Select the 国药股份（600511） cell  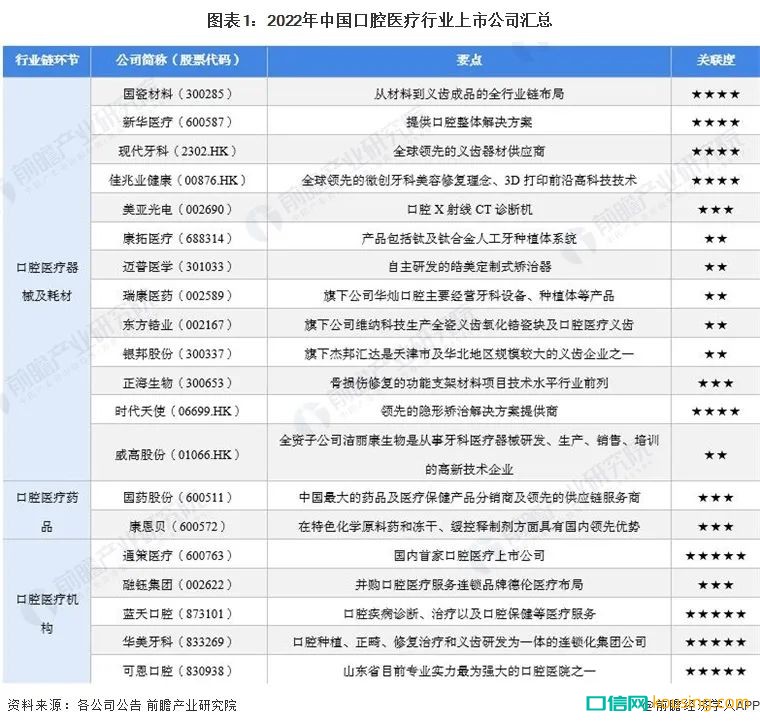tap(178, 497)
